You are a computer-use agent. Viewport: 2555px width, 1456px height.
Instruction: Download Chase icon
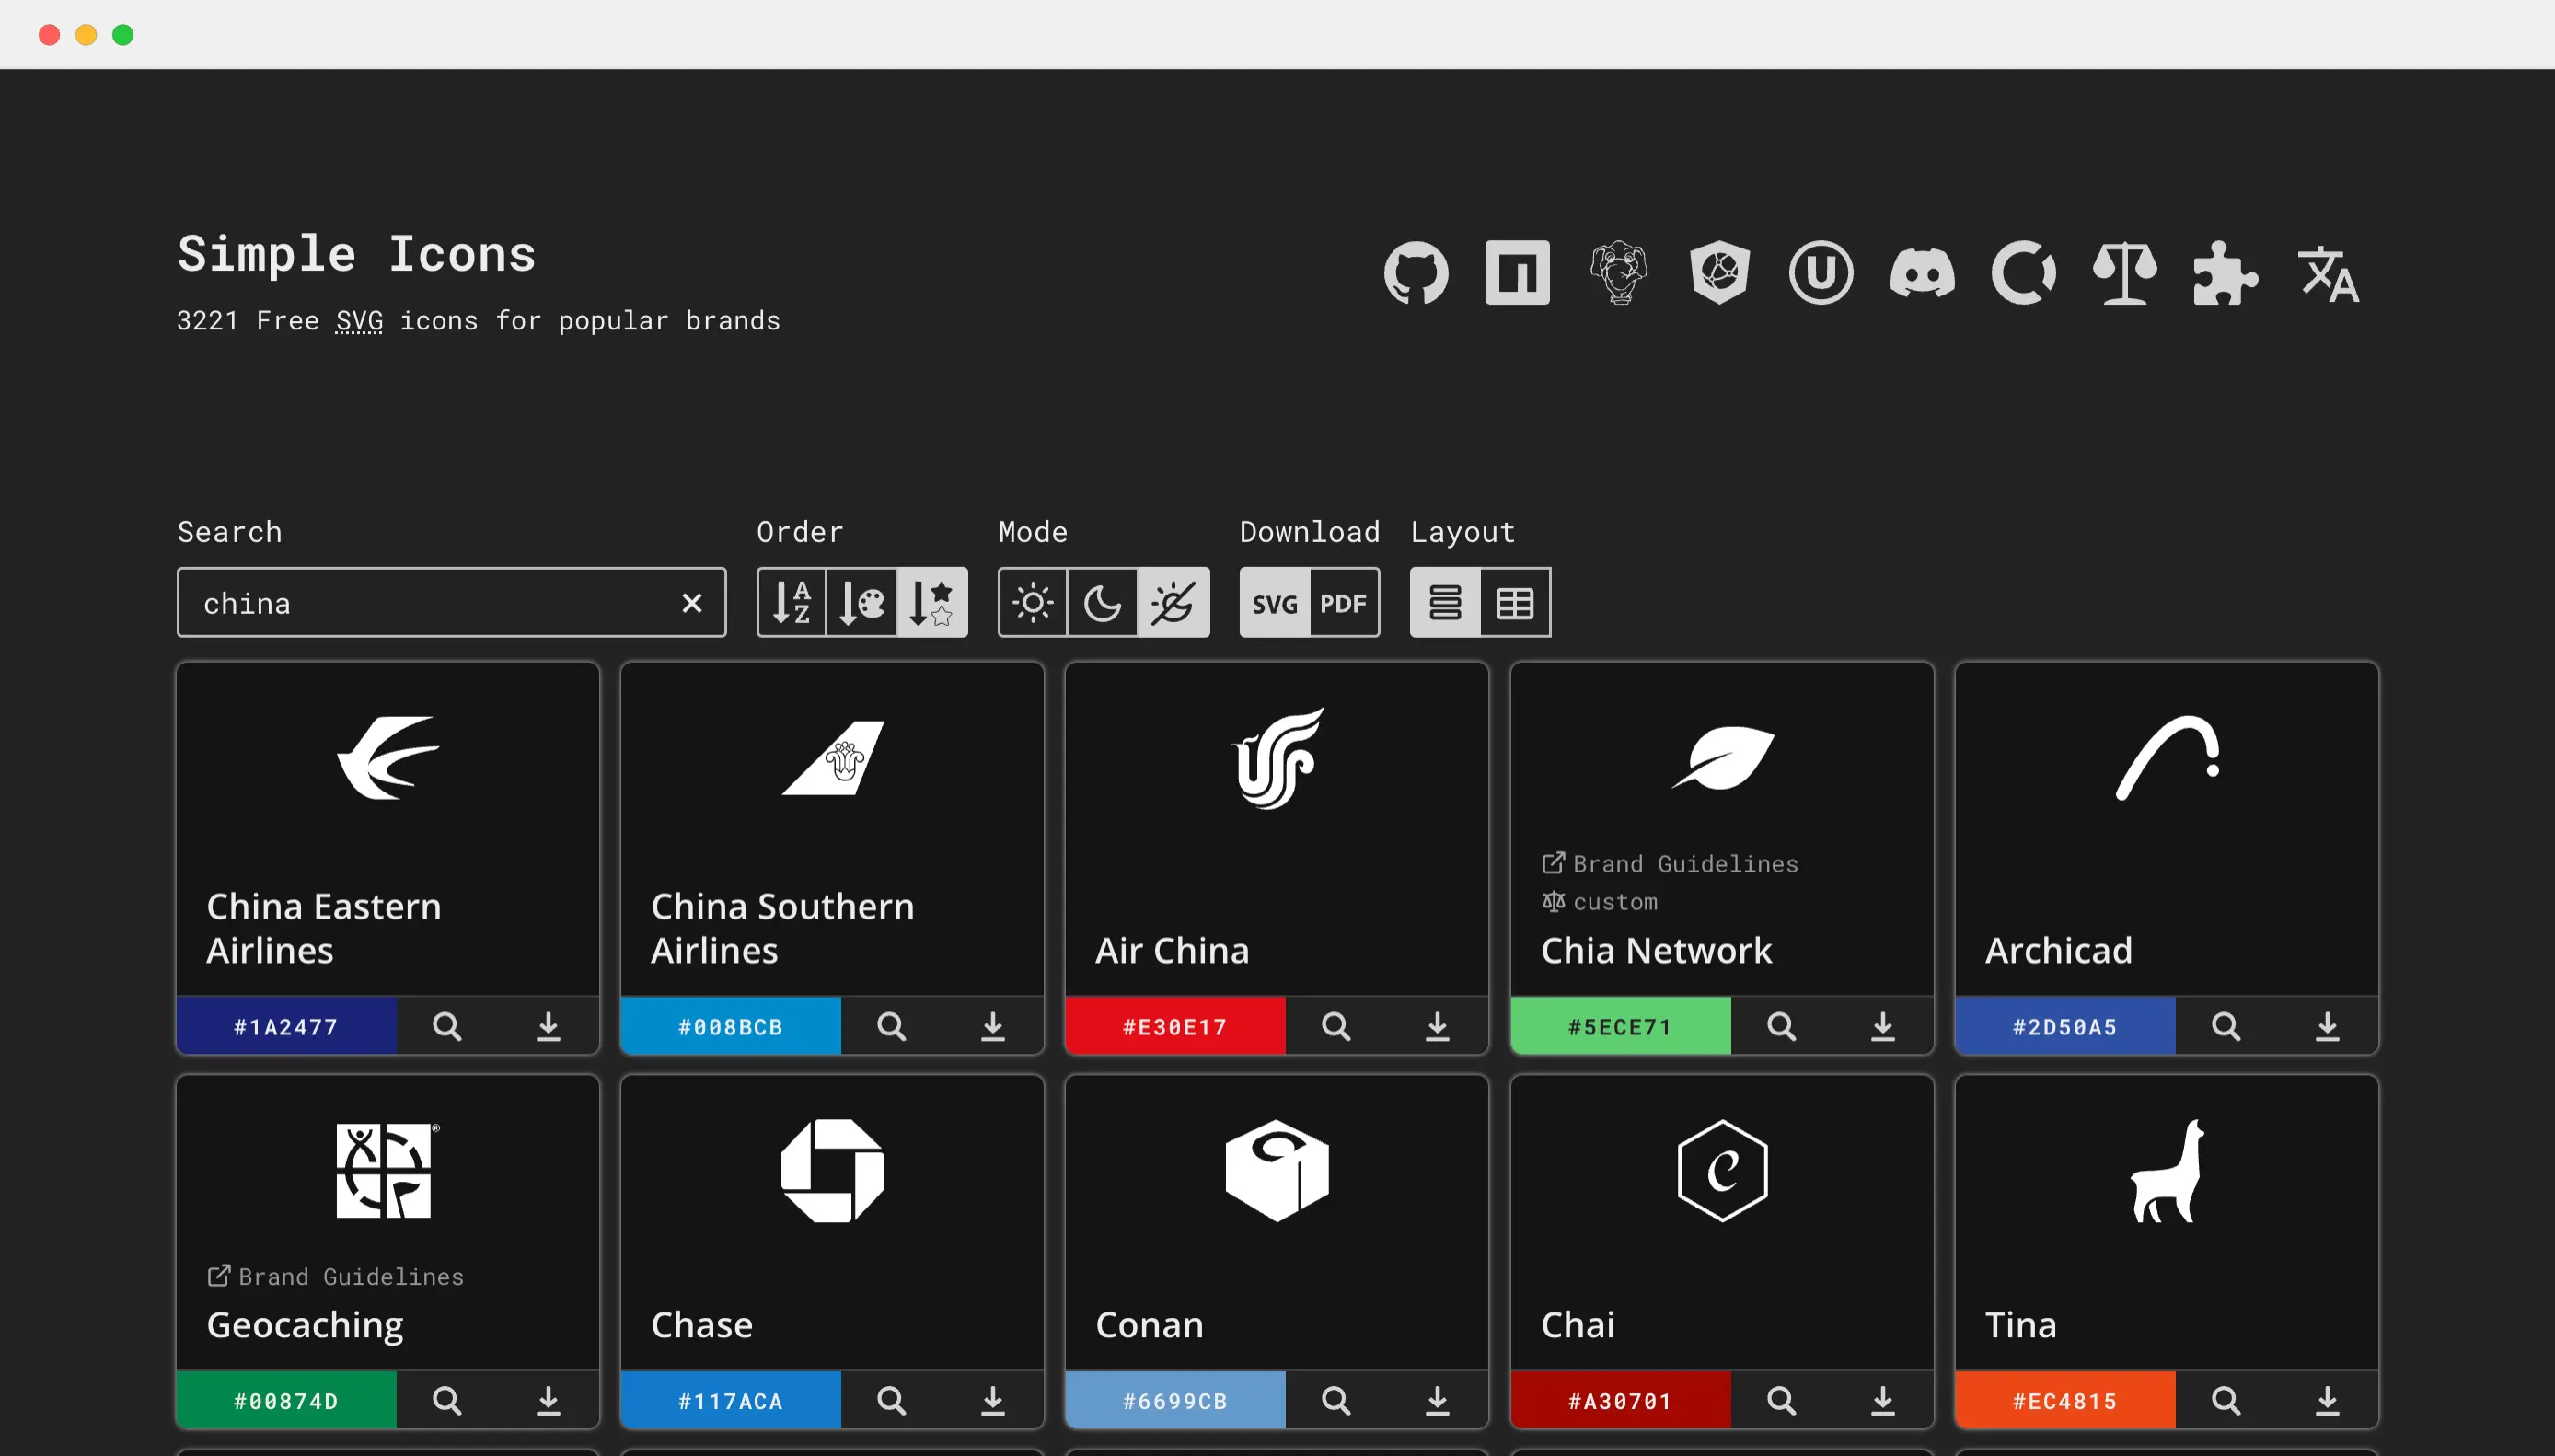pyautogui.click(x=992, y=1400)
